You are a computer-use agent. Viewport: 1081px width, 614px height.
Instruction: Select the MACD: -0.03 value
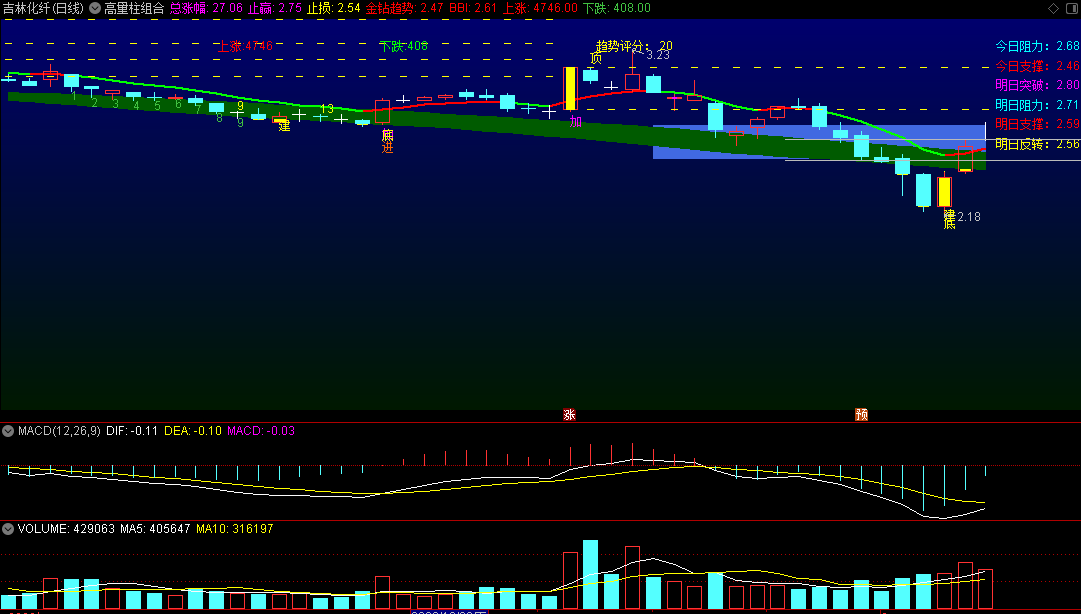tap(261, 431)
